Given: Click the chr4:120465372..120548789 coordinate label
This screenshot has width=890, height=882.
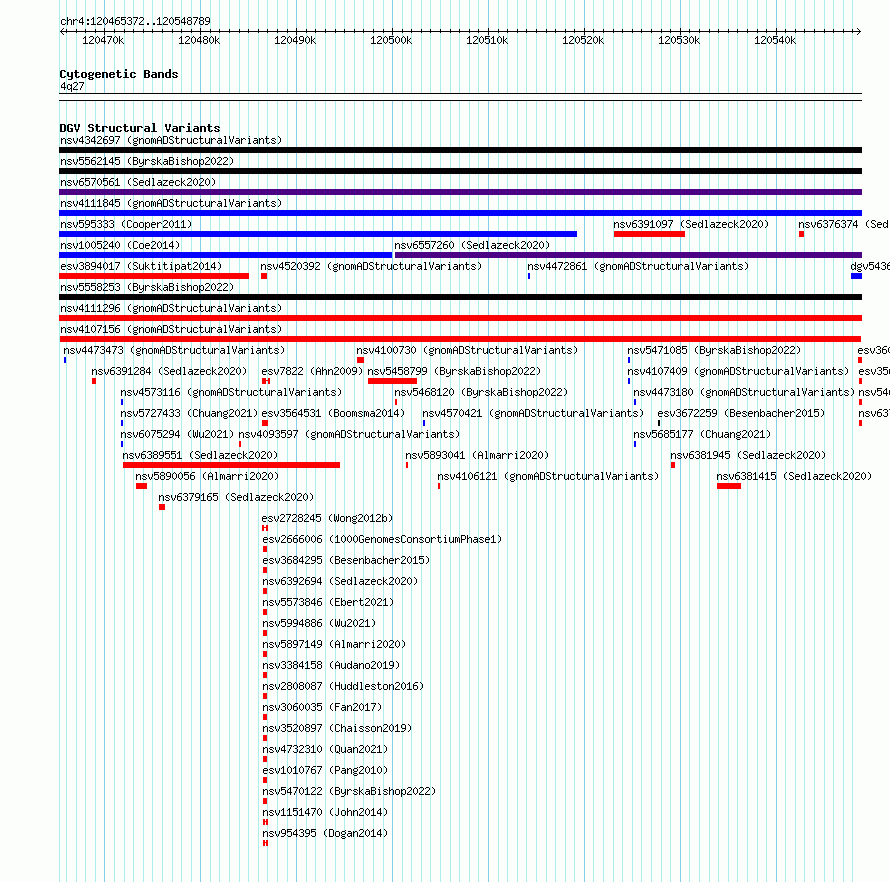Looking at the screenshot, I should (135, 21).
